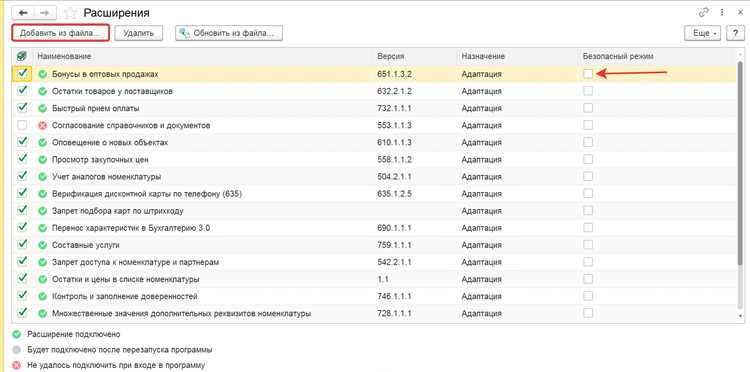Select row Оповещение о новых объектах

[x=375, y=142]
